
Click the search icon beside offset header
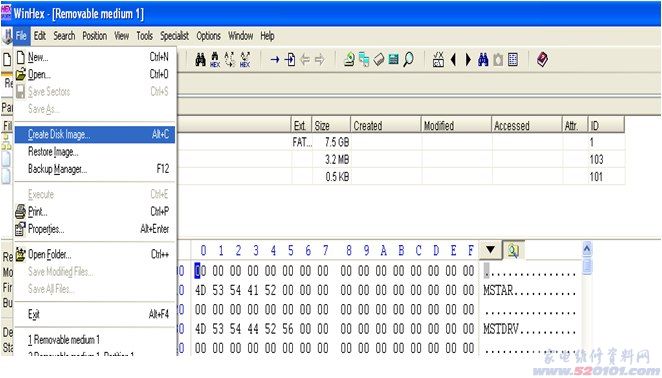513,250
